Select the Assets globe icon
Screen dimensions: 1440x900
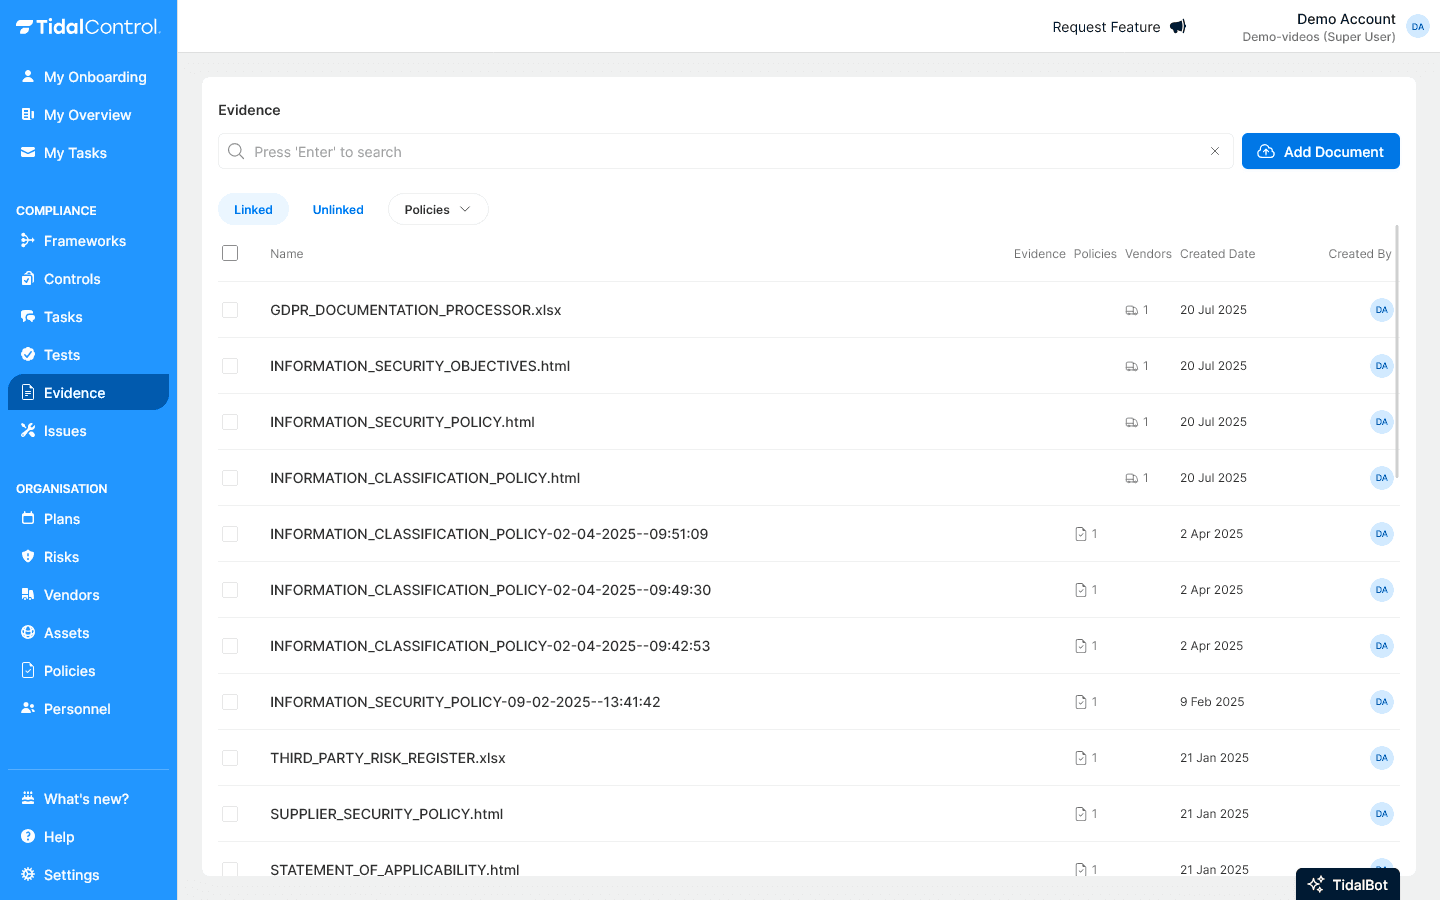click(29, 632)
